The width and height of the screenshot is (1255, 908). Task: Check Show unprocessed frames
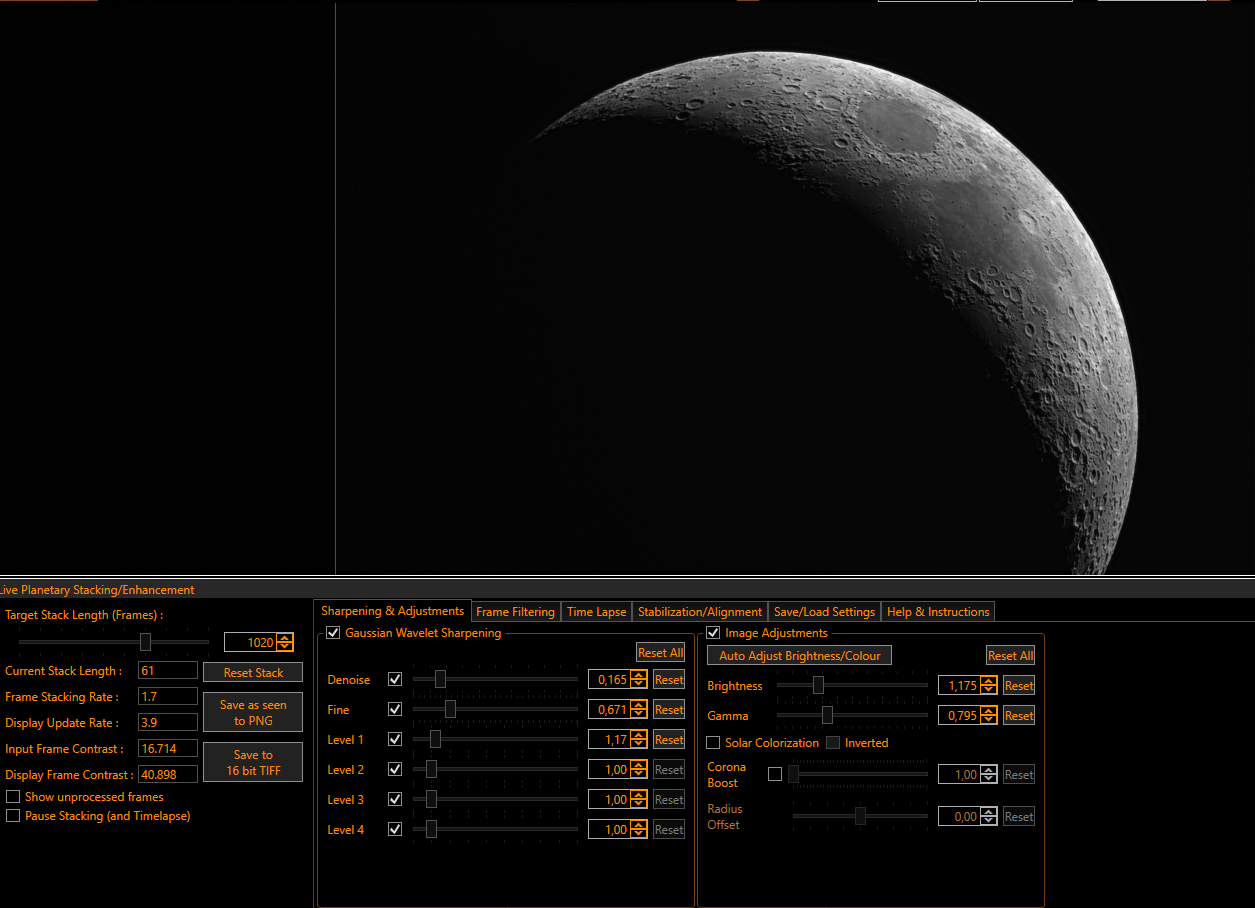pos(13,797)
